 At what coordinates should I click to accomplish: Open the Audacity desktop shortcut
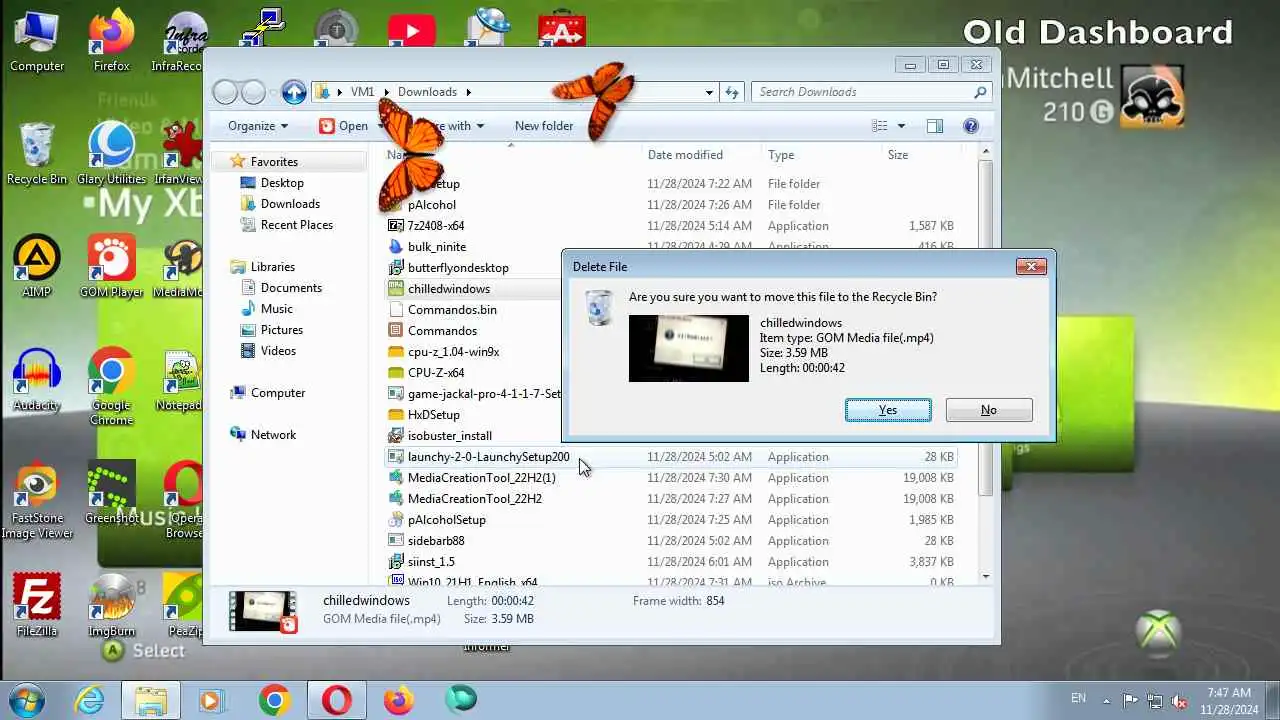(37, 380)
